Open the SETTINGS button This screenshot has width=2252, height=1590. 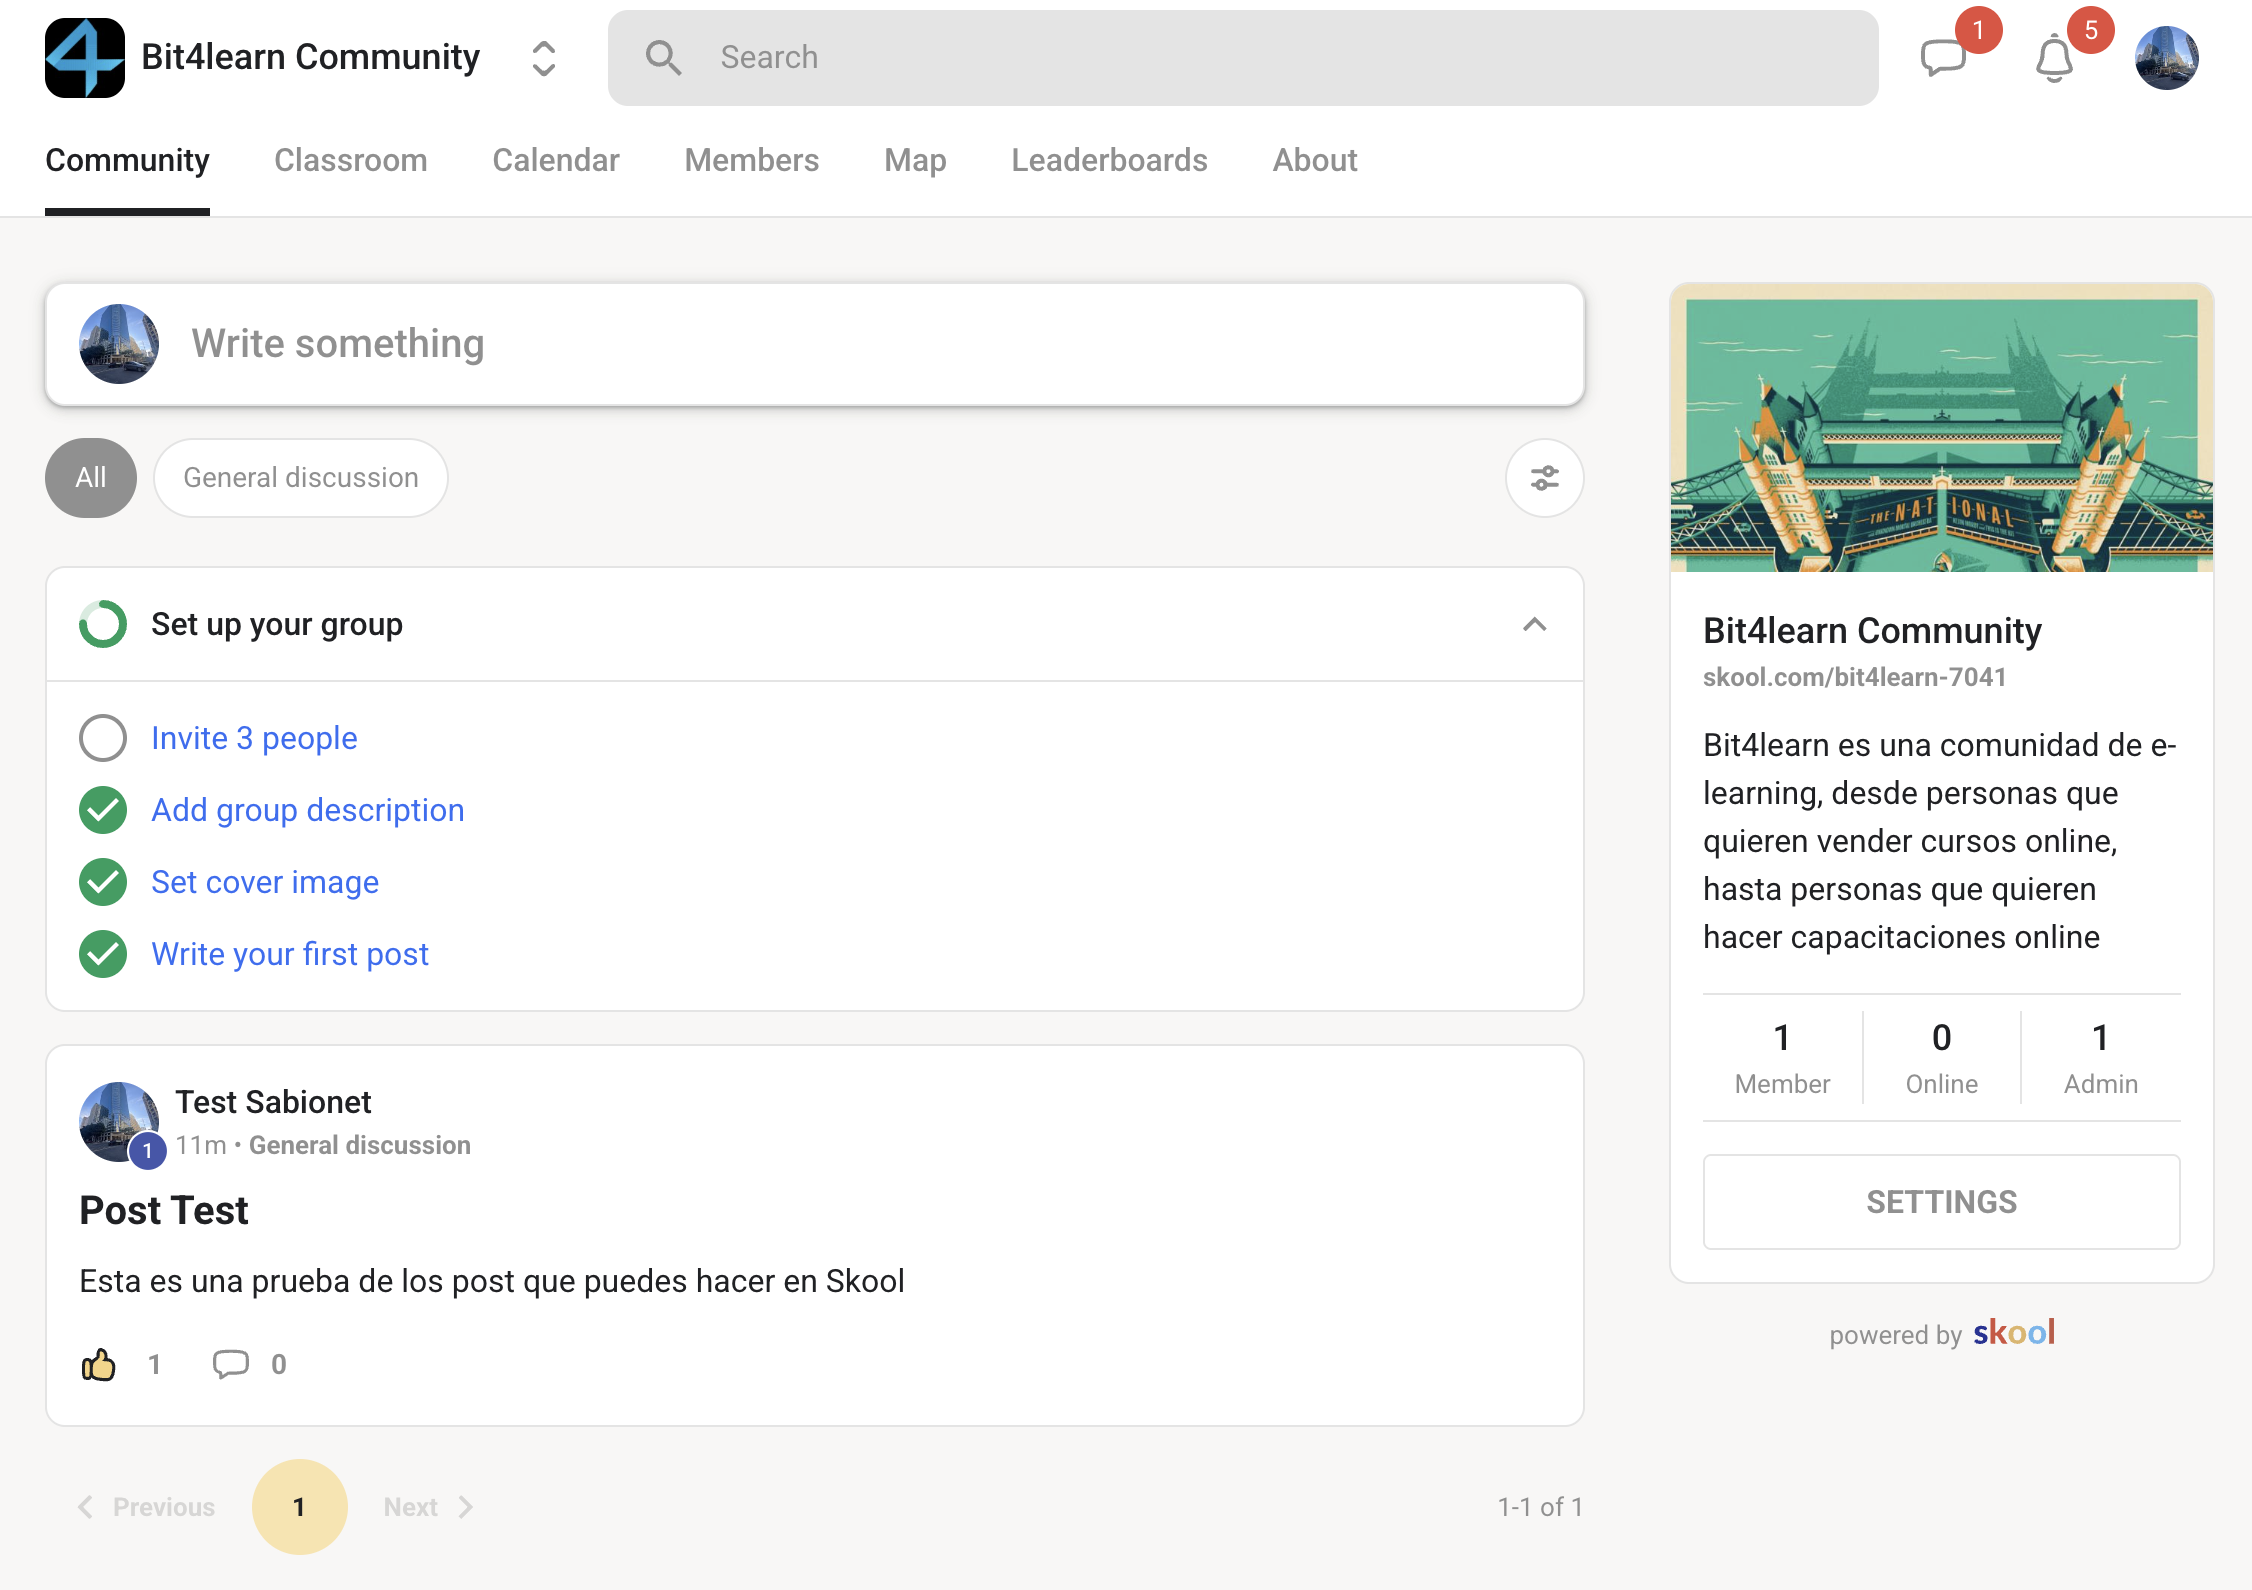[x=1942, y=1202]
